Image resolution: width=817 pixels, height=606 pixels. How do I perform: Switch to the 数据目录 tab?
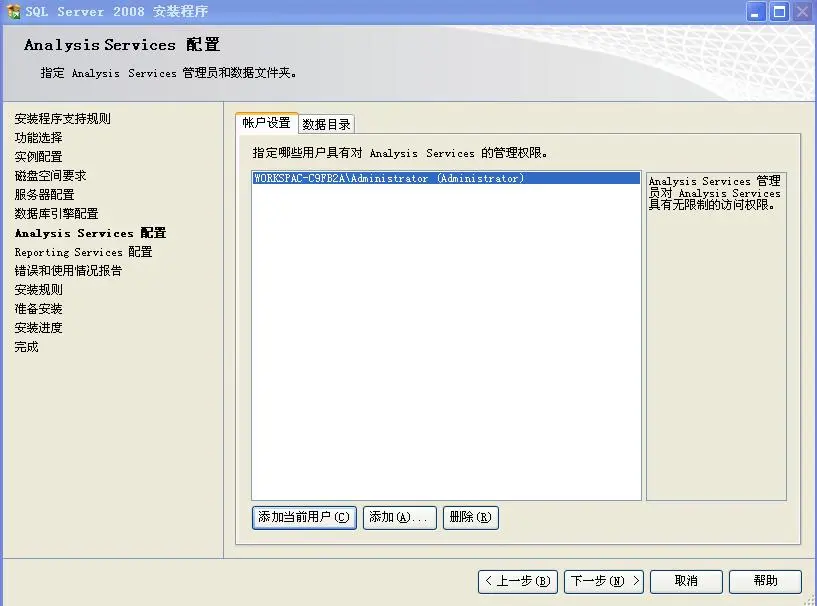click(327, 125)
